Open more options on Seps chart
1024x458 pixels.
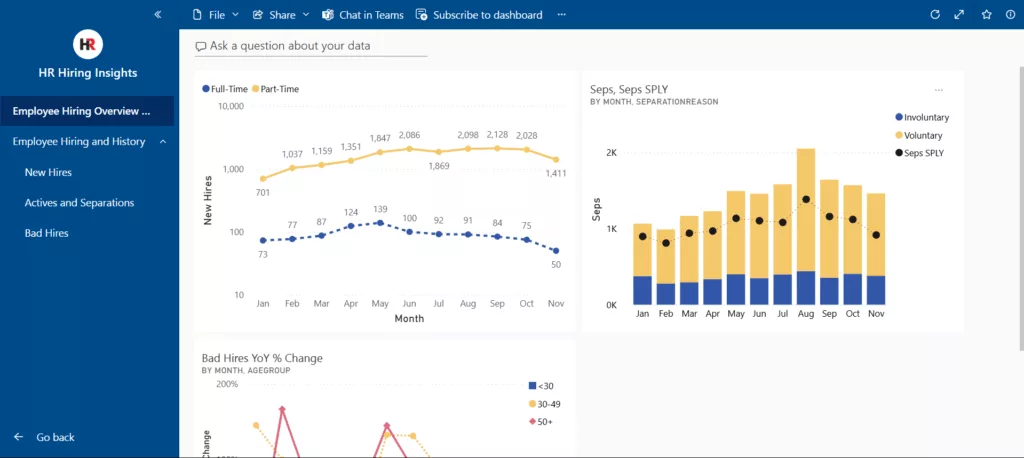coord(938,90)
